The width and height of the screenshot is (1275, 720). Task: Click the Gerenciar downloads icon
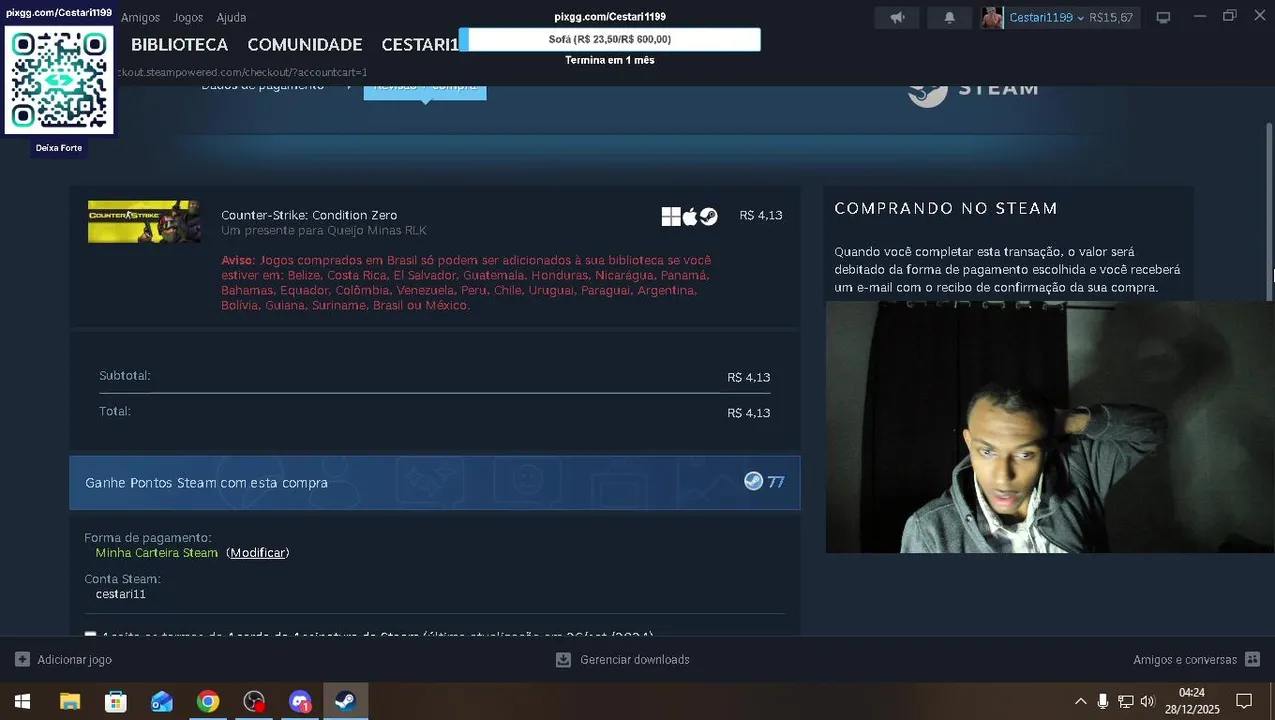[x=563, y=660]
